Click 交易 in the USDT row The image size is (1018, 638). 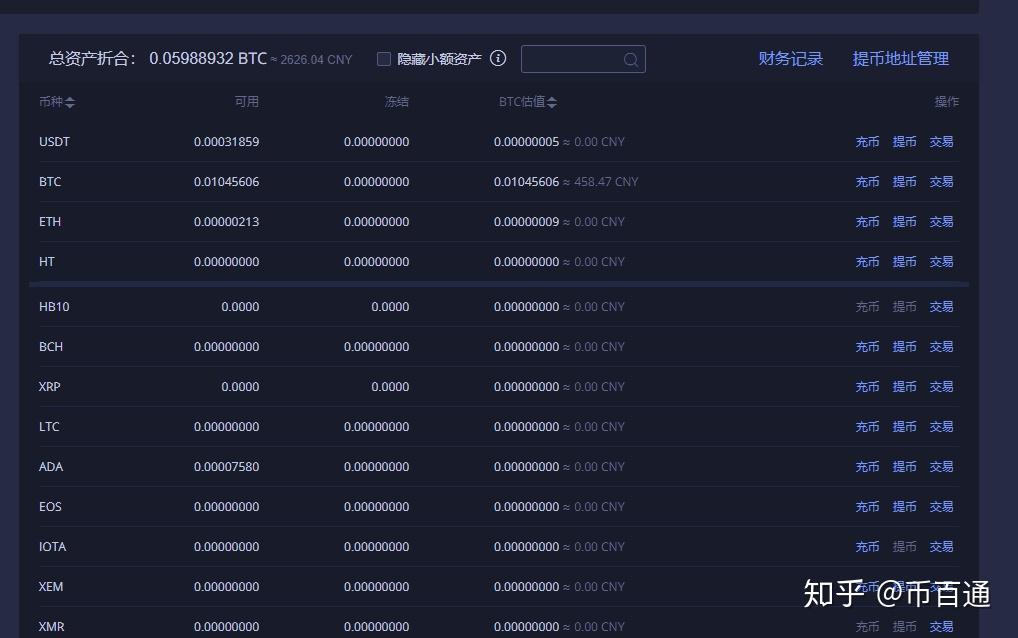(941, 141)
